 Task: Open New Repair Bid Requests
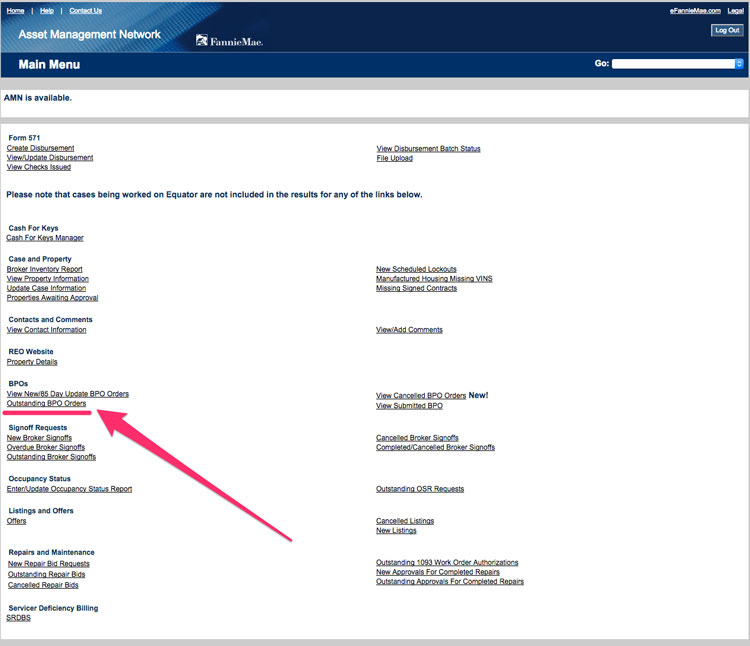pyautogui.click(x=48, y=564)
